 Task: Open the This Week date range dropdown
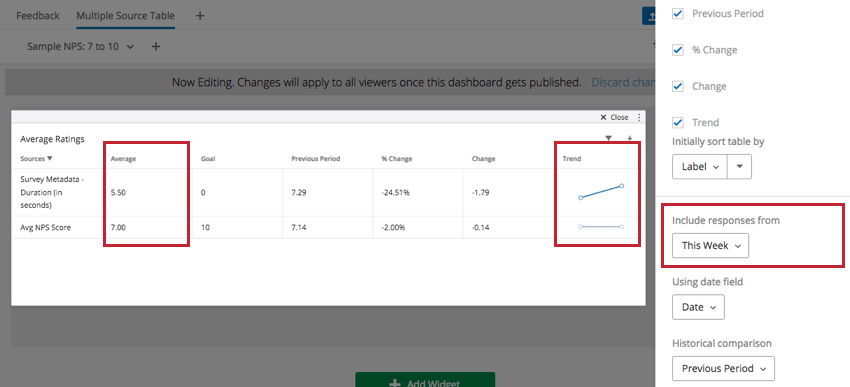coord(711,246)
